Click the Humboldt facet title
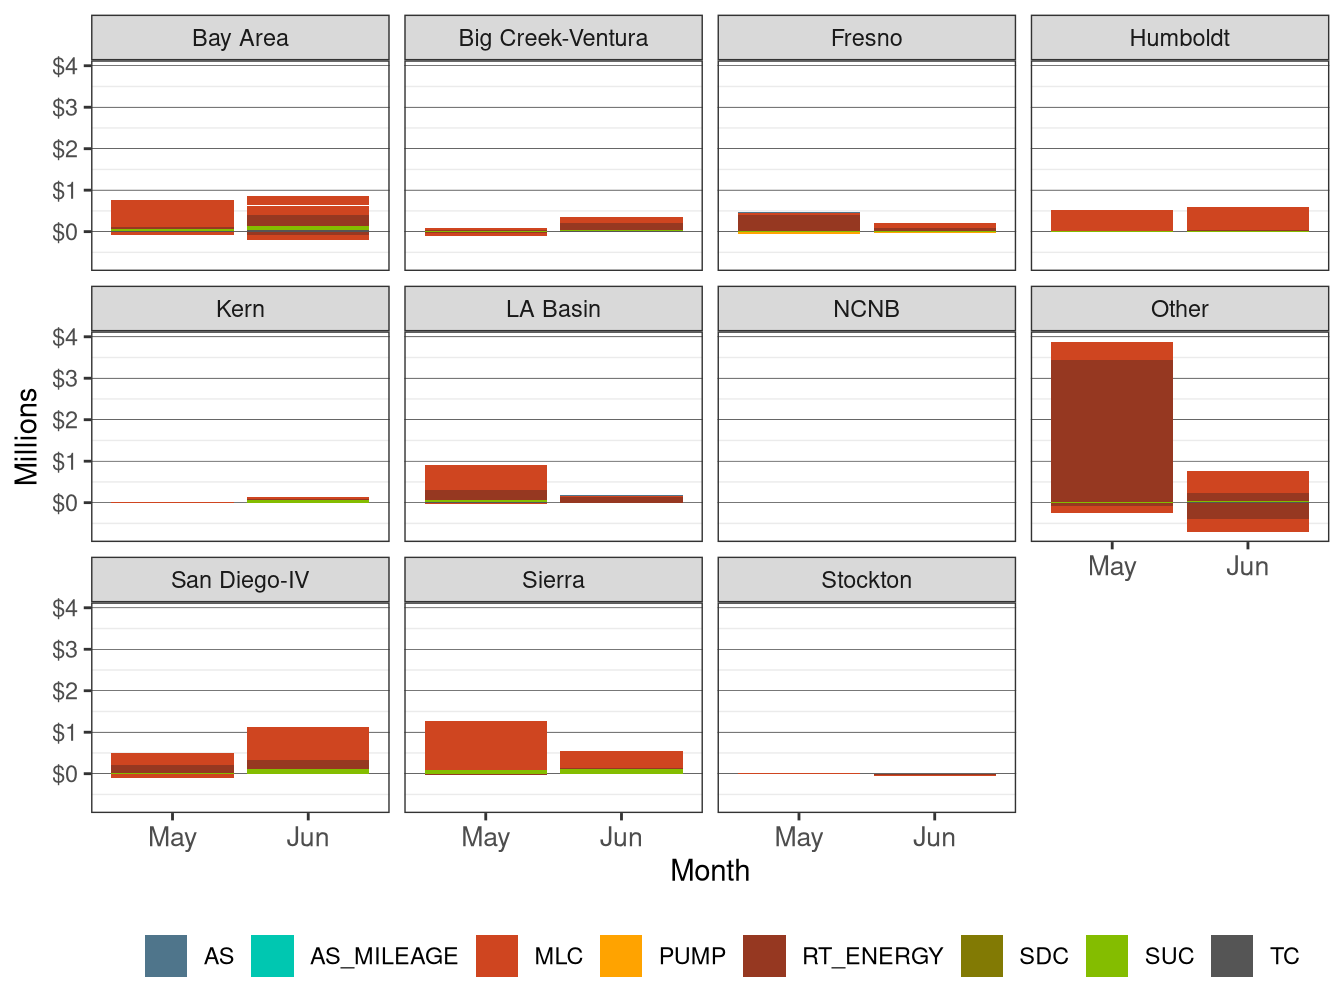The width and height of the screenshot is (1344, 1008). [1180, 38]
